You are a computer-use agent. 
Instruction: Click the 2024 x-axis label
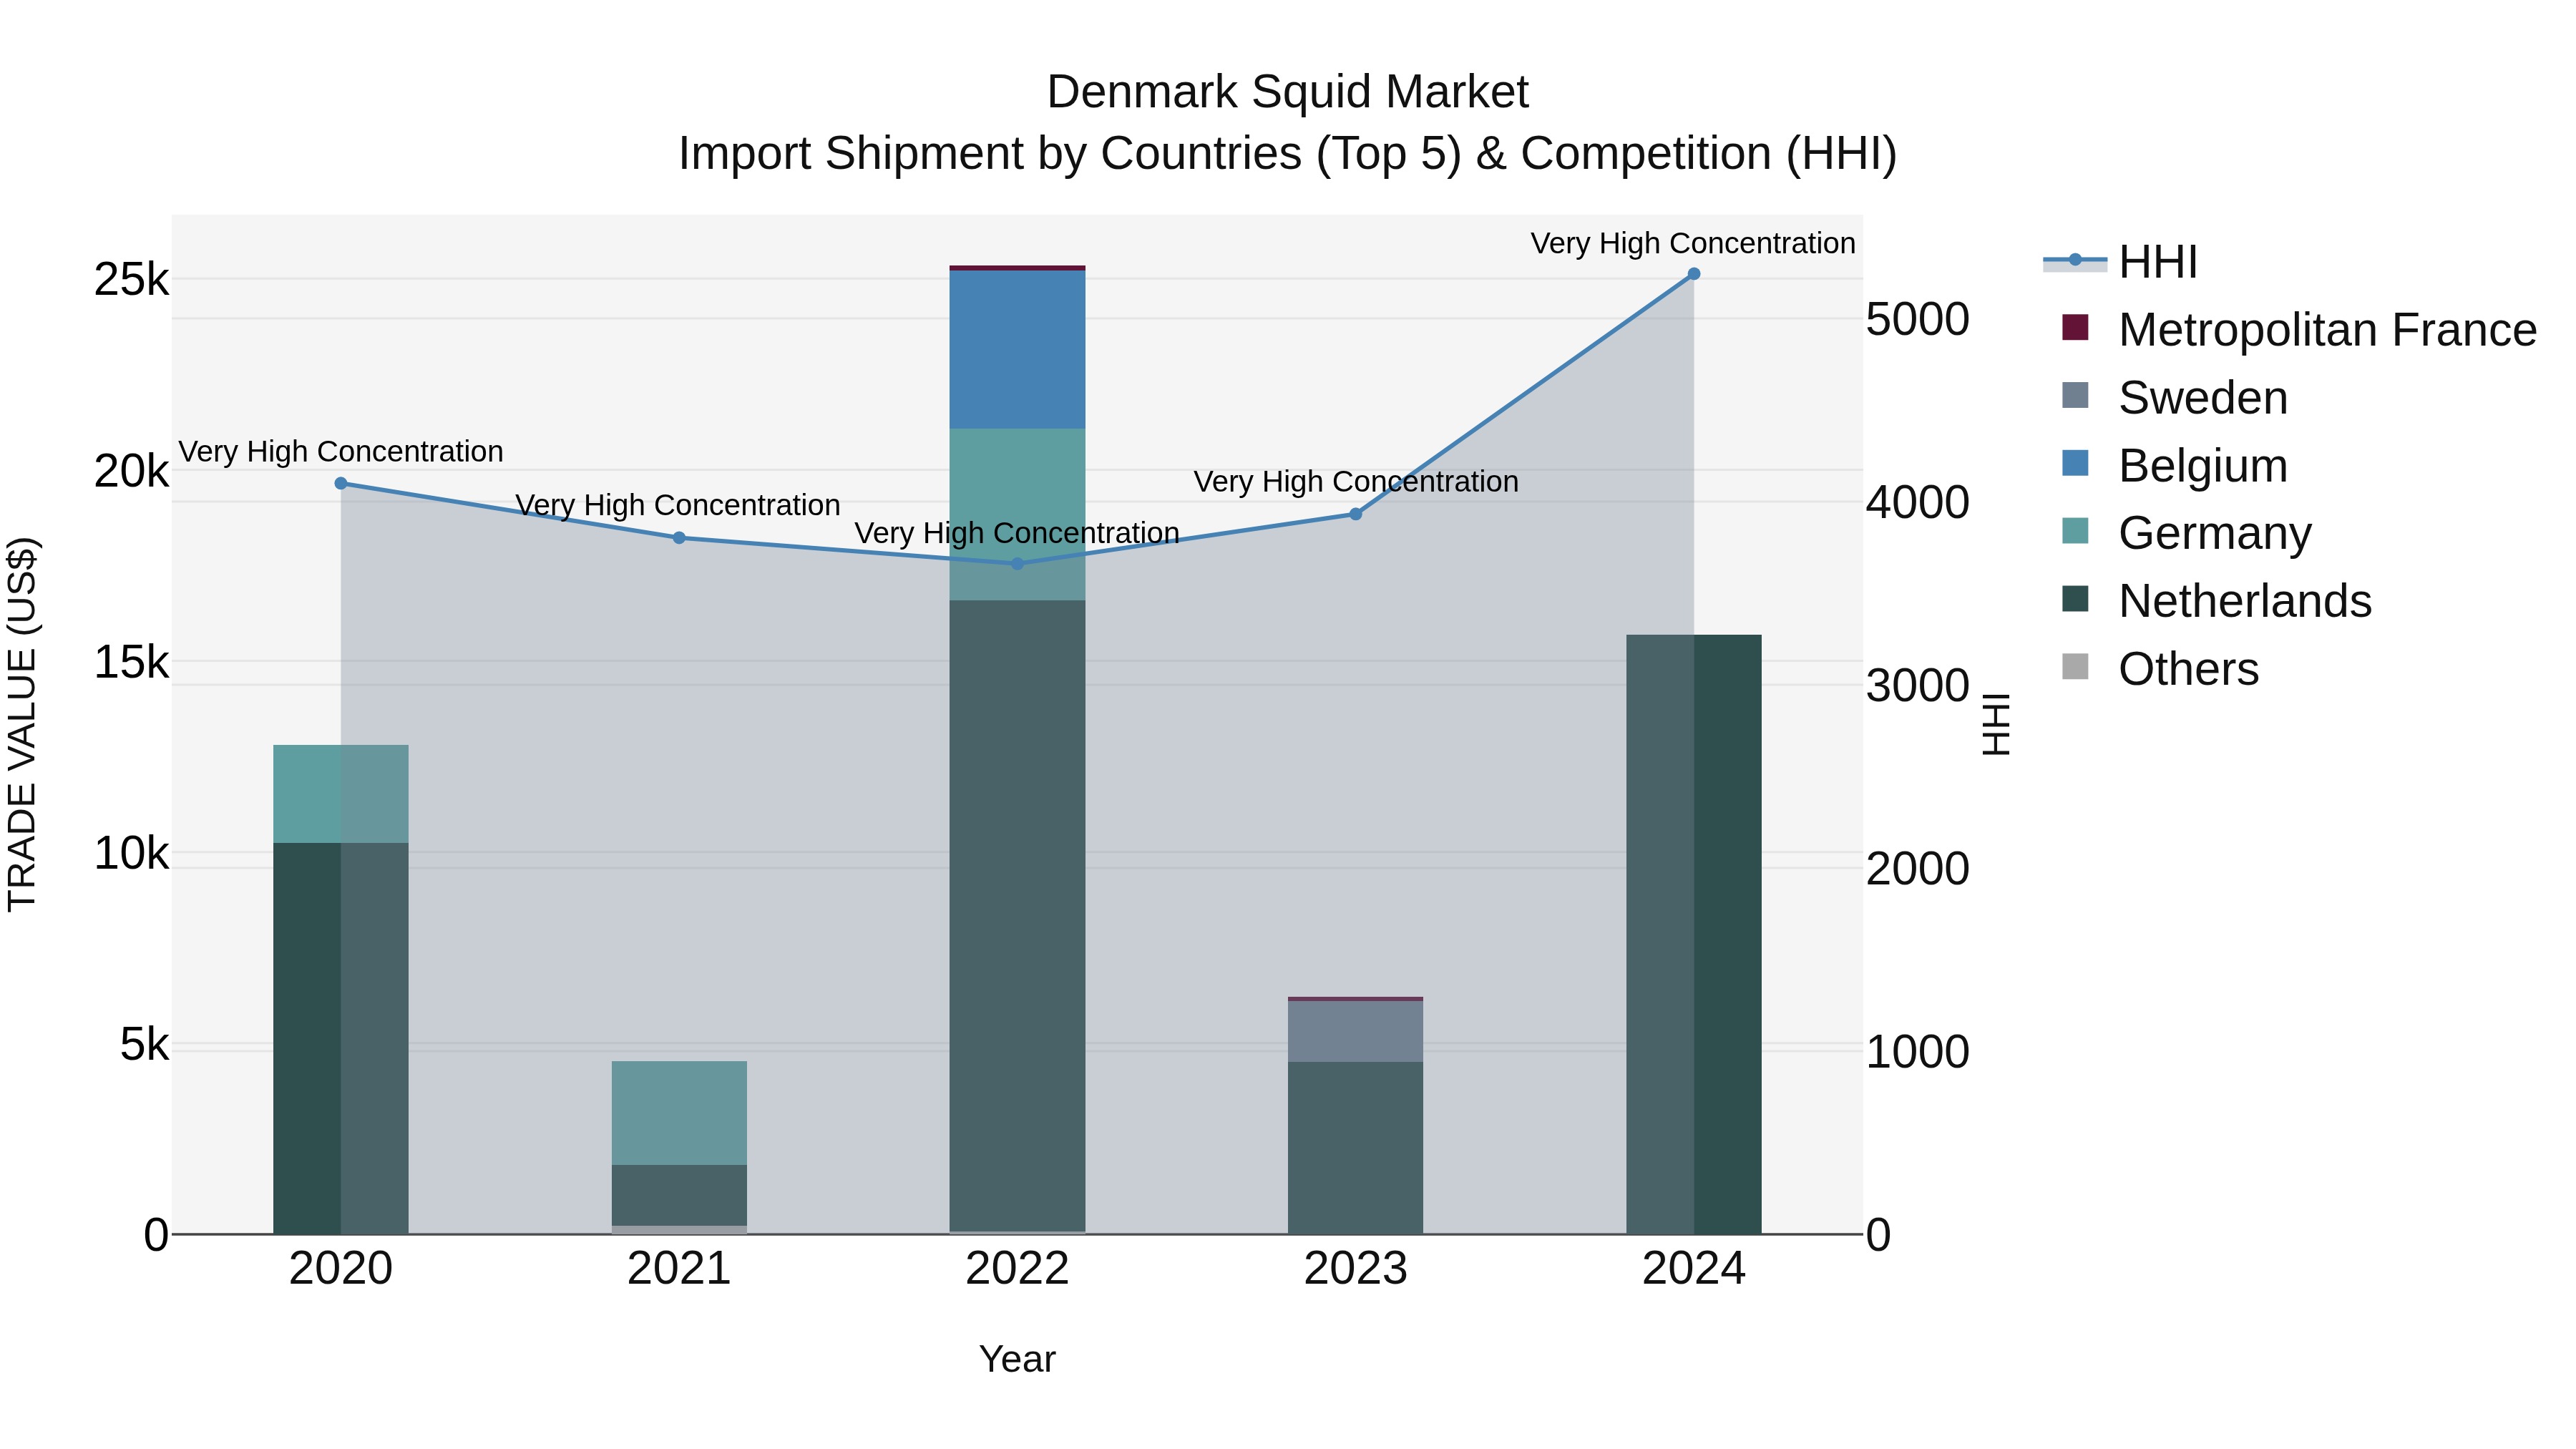(1694, 1269)
